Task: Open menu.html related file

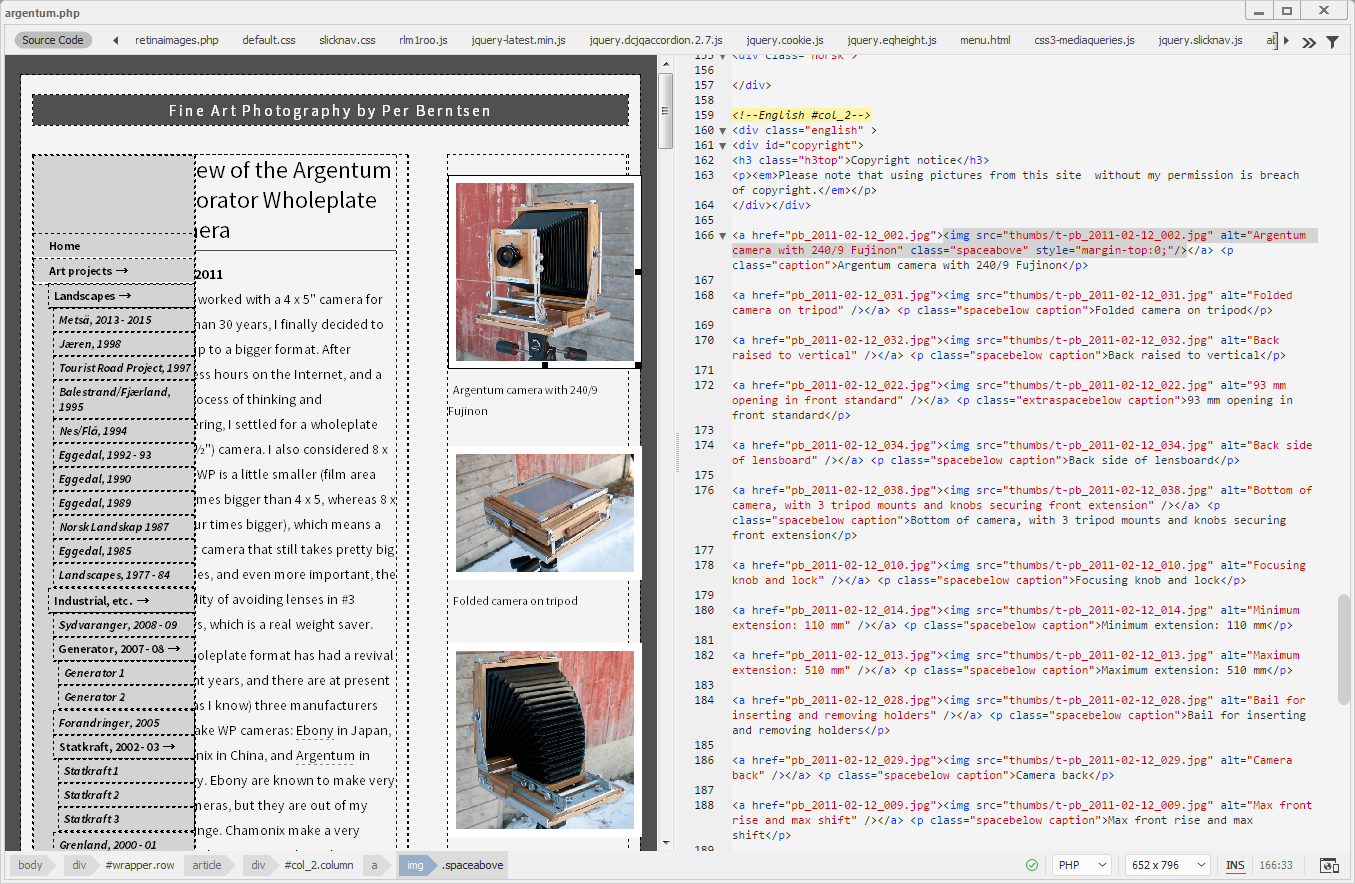Action: pos(985,40)
